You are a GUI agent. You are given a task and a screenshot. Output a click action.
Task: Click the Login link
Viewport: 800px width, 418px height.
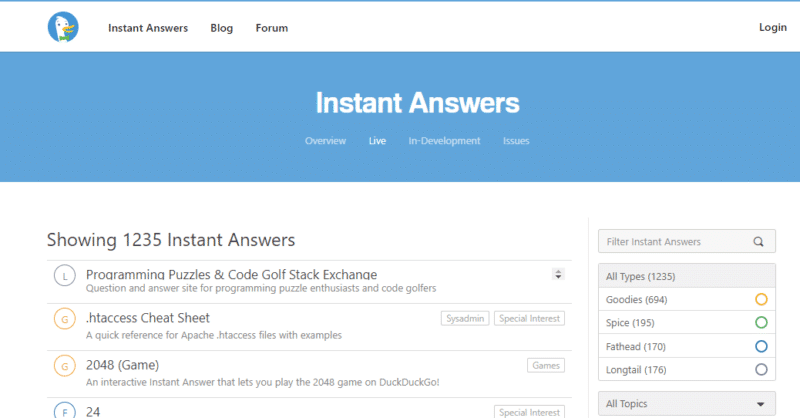pos(772,28)
